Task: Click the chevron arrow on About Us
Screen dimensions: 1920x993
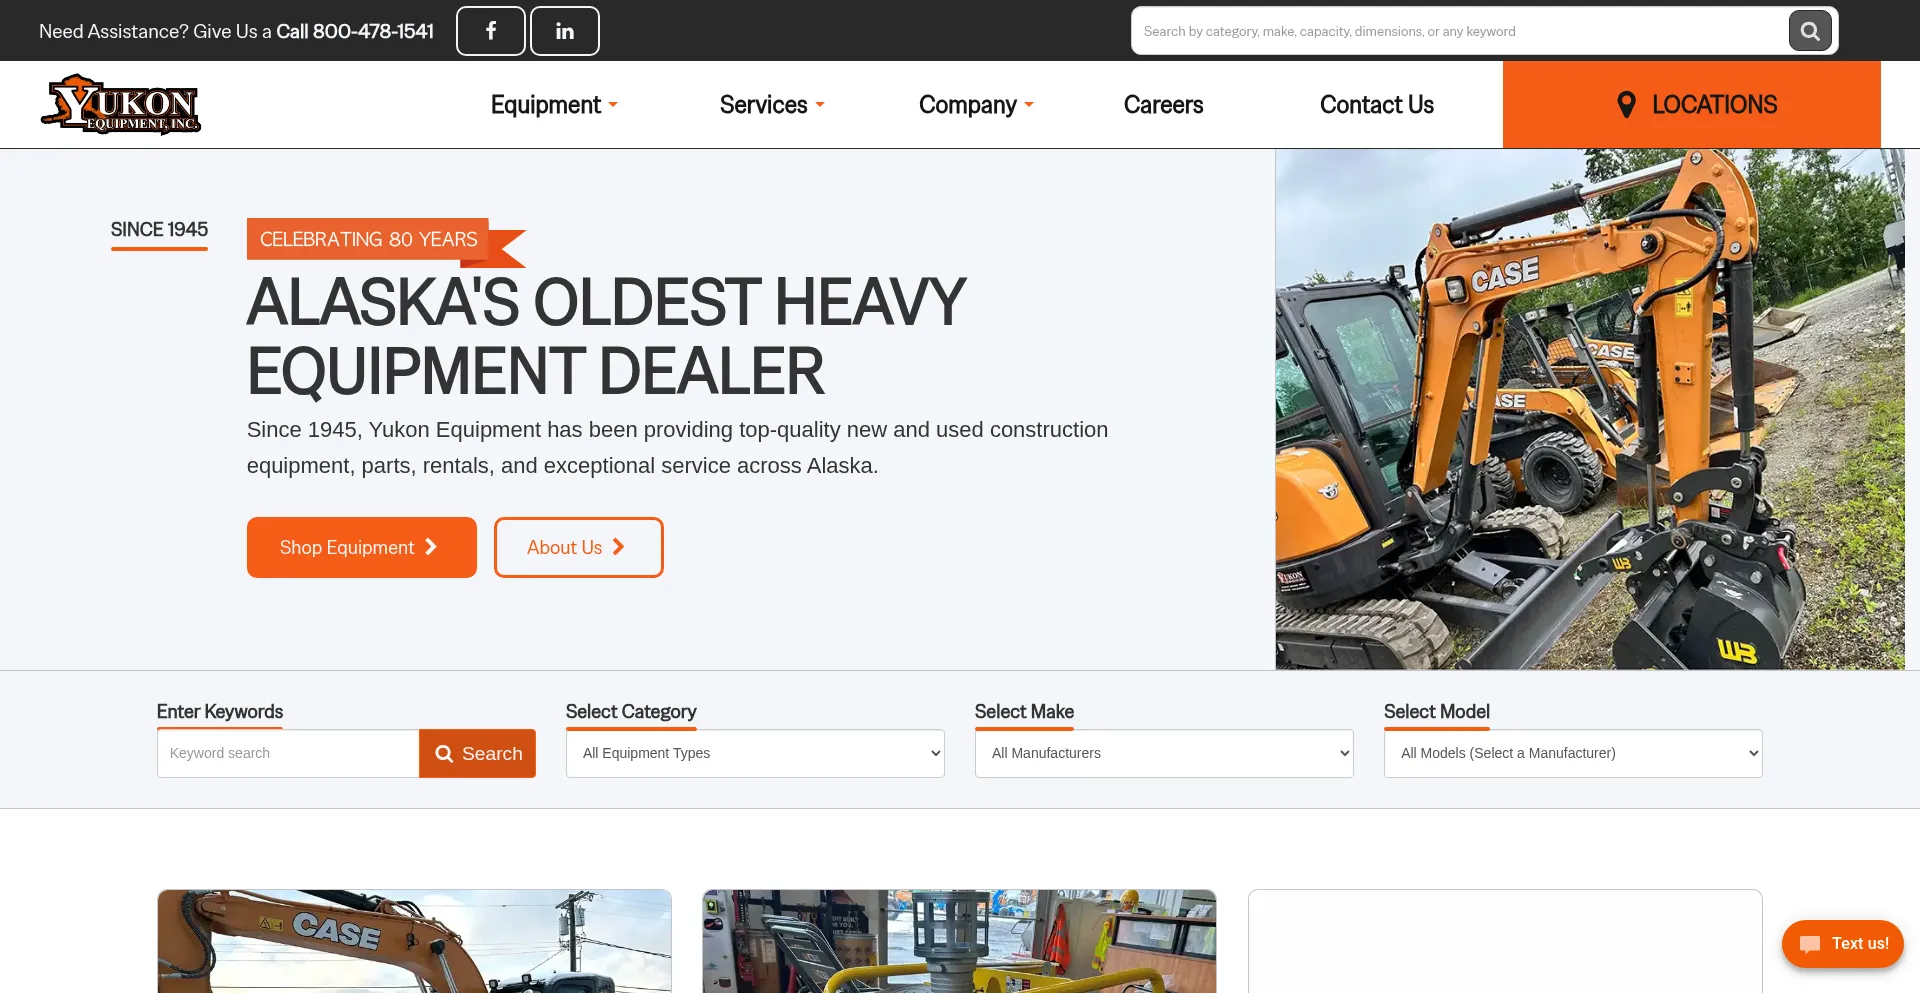Action: [618, 547]
